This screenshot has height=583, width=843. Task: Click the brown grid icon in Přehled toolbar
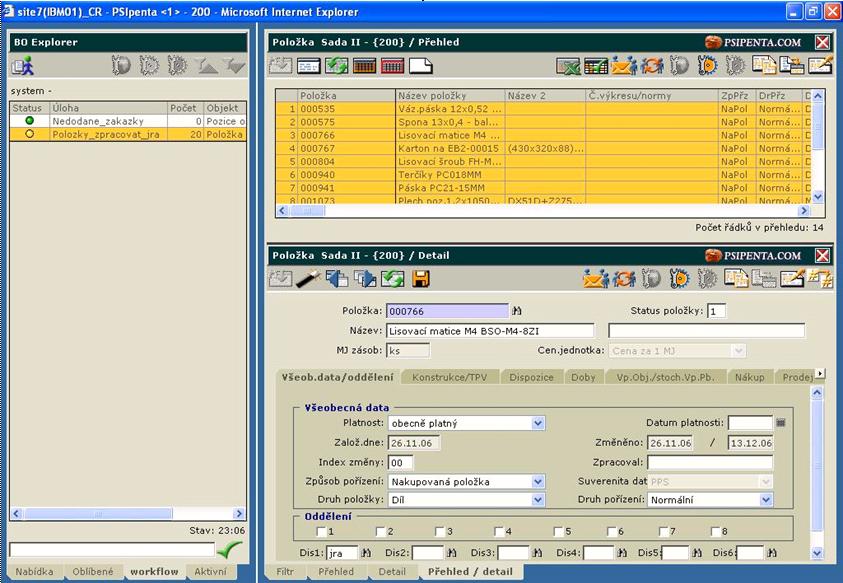364,66
